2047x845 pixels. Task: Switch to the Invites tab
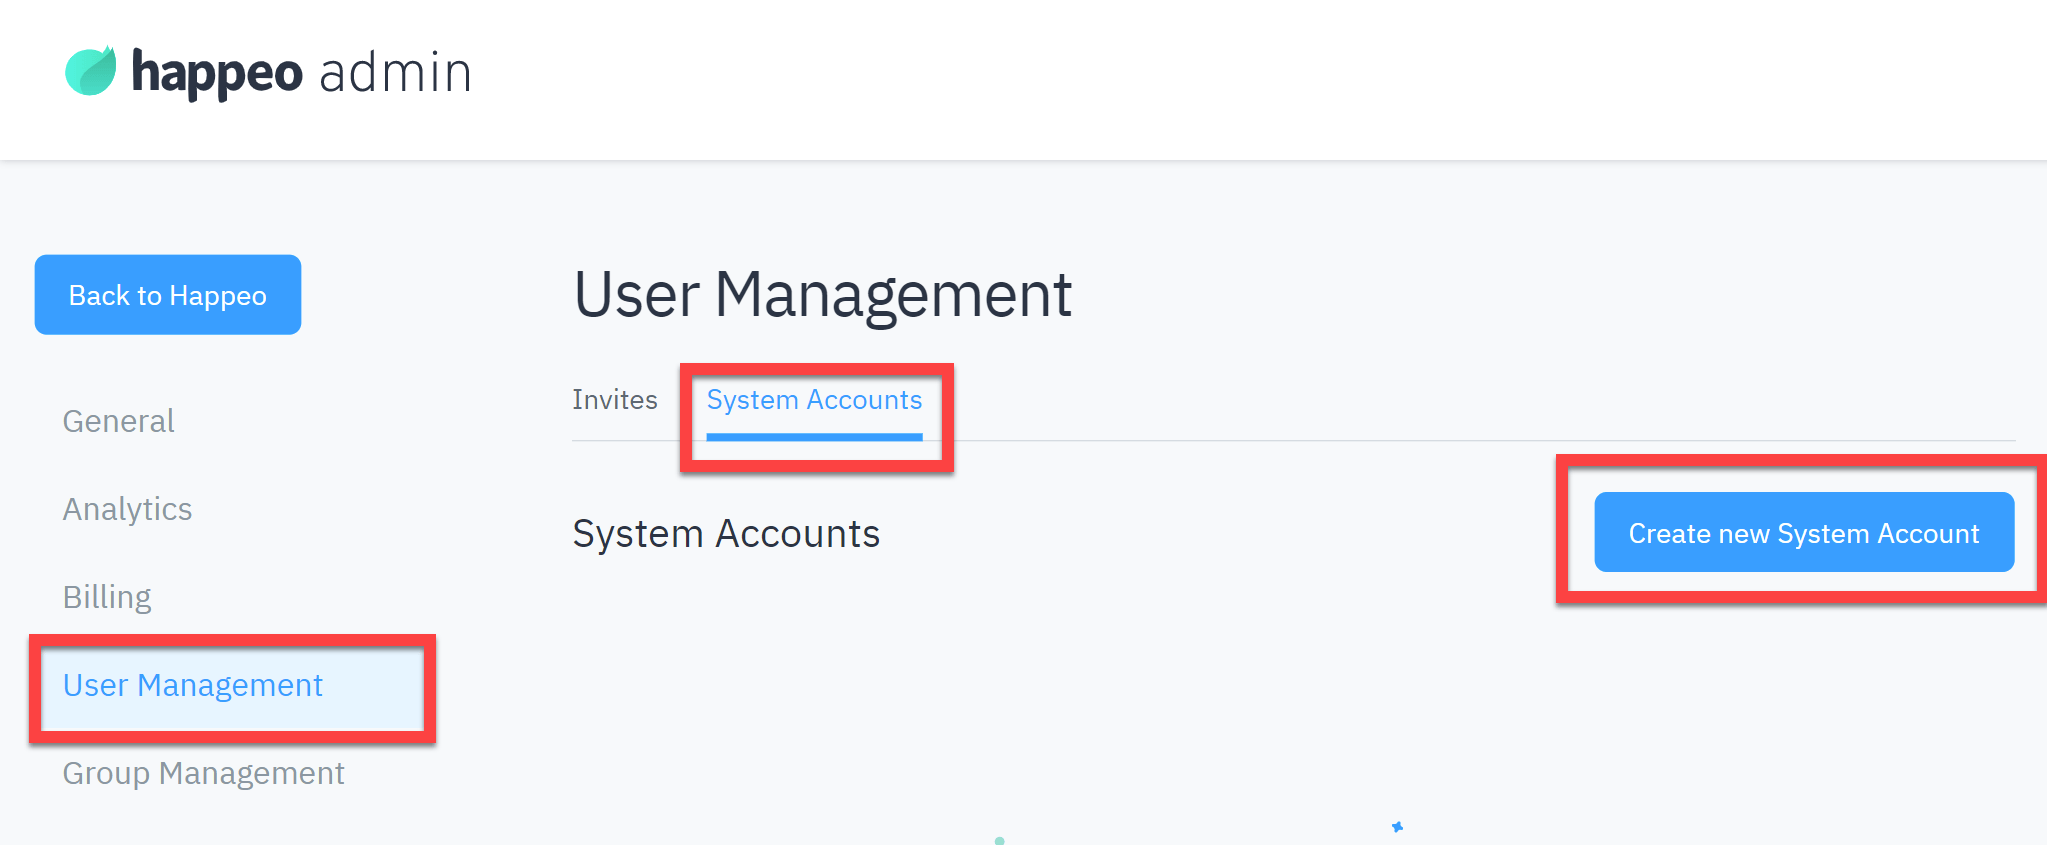[615, 400]
